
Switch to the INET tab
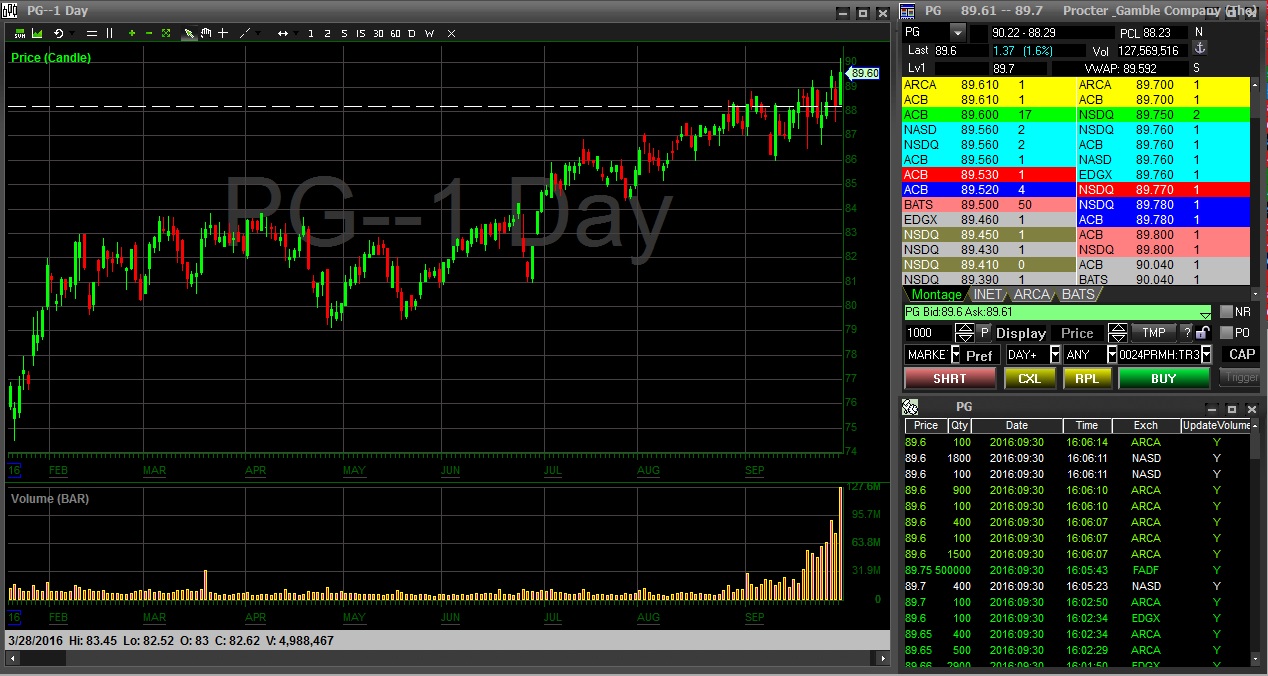point(986,294)
